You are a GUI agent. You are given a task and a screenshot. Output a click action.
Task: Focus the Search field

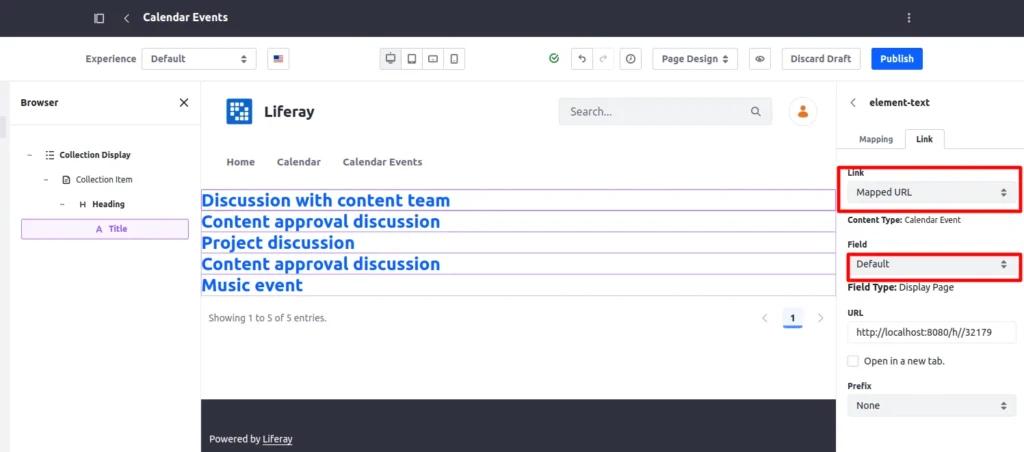point(665,112)
